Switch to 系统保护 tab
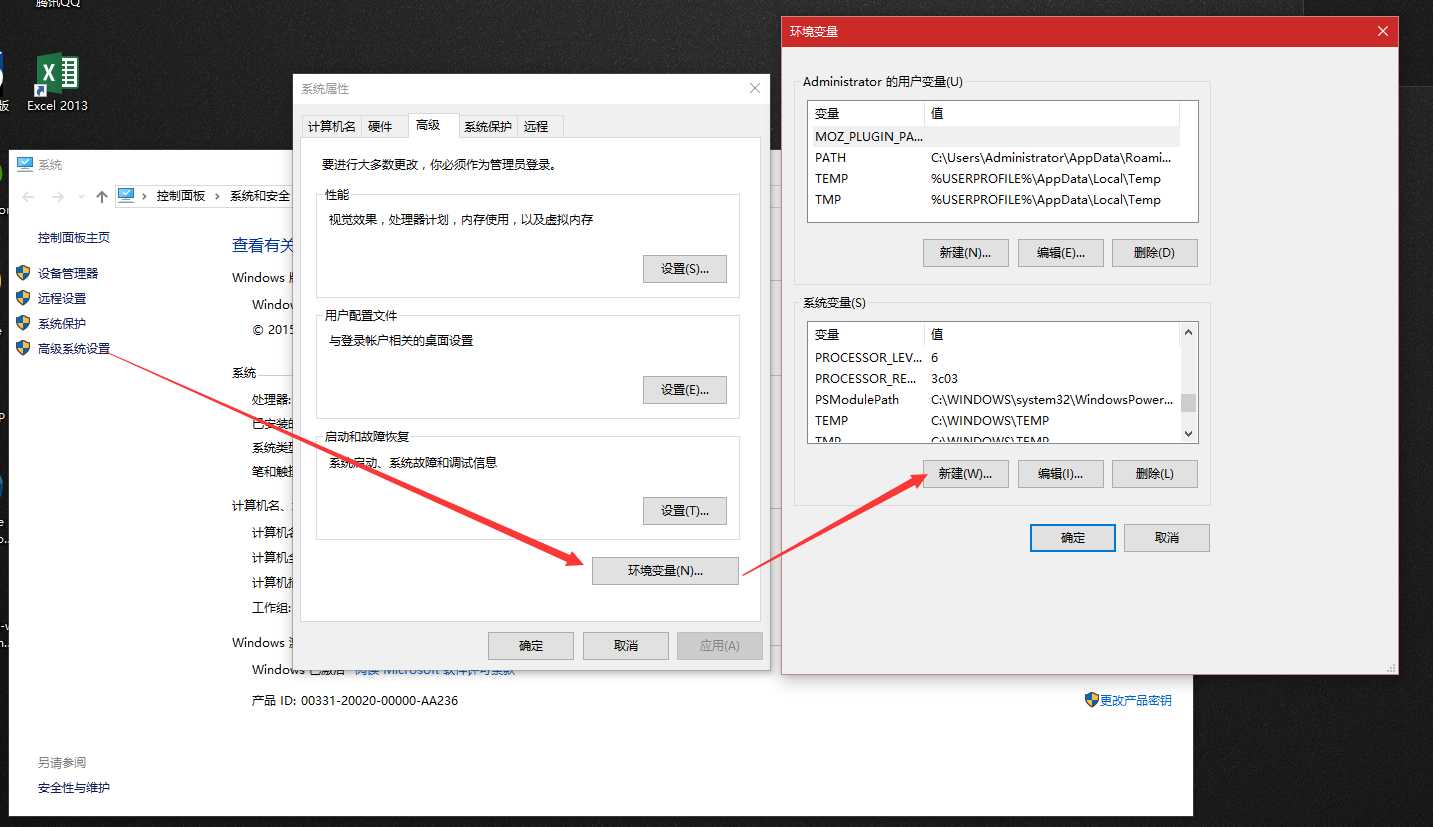Viewport: 1433px width, 827px height. (488, 126)
